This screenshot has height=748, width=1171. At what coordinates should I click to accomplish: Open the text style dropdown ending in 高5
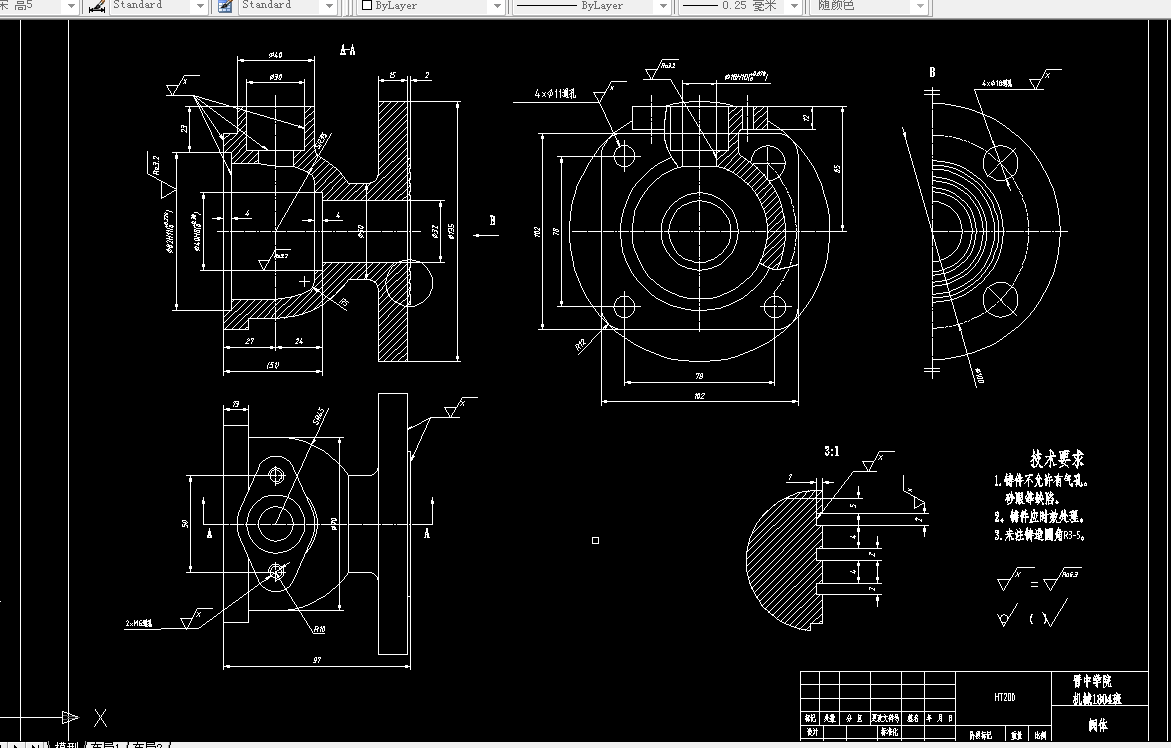72,6
